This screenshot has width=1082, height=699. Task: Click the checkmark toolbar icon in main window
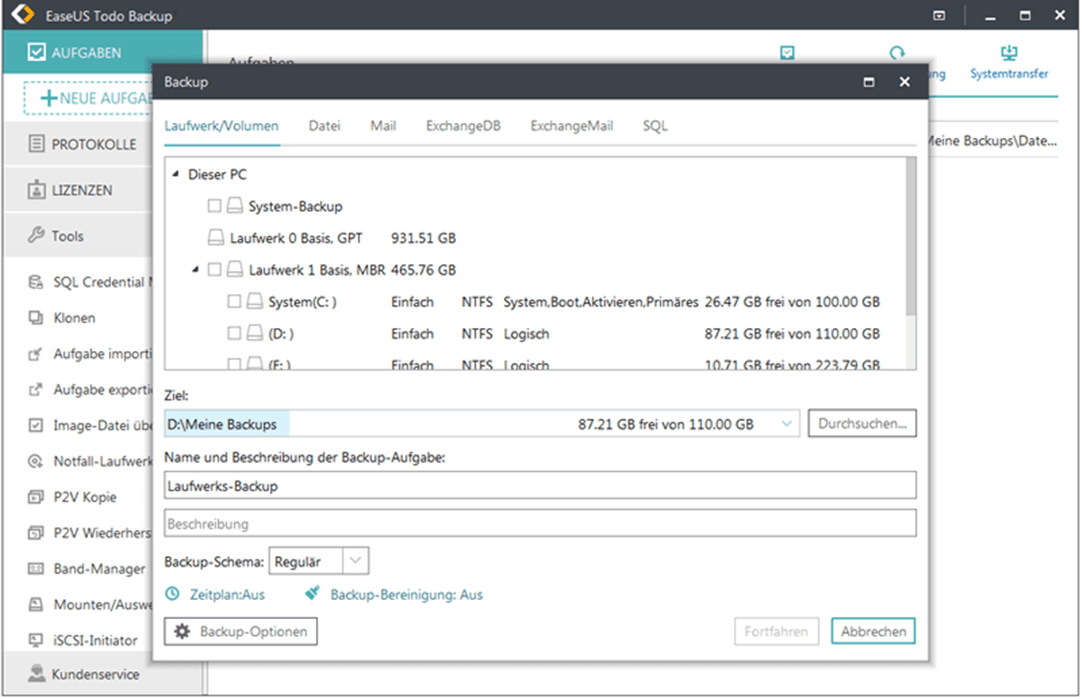coord(787,52)
